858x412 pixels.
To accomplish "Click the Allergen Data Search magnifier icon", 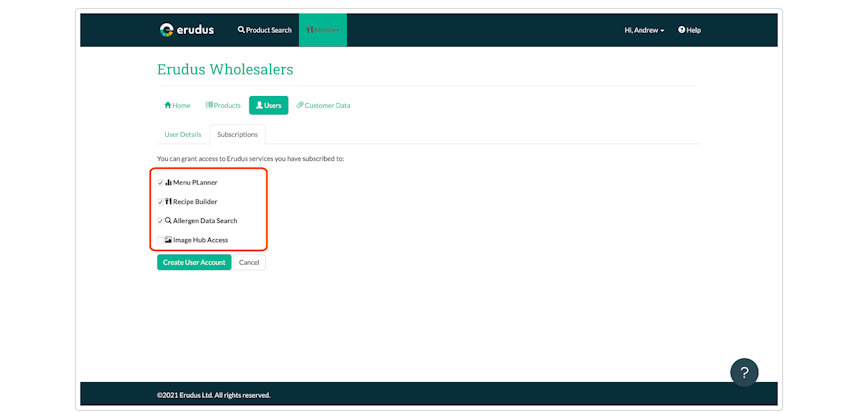I will click(x=169, y=220).
